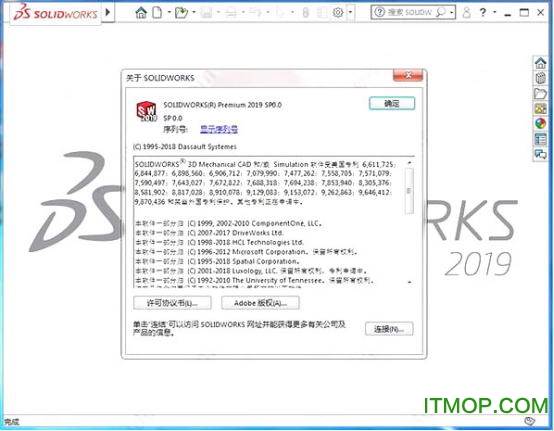Viewport: 554px width, 431px height.
Task: Click the text 'SOLIDWORKS(R) Premium 2019 SP0.0'
Action: pos(223,105)
